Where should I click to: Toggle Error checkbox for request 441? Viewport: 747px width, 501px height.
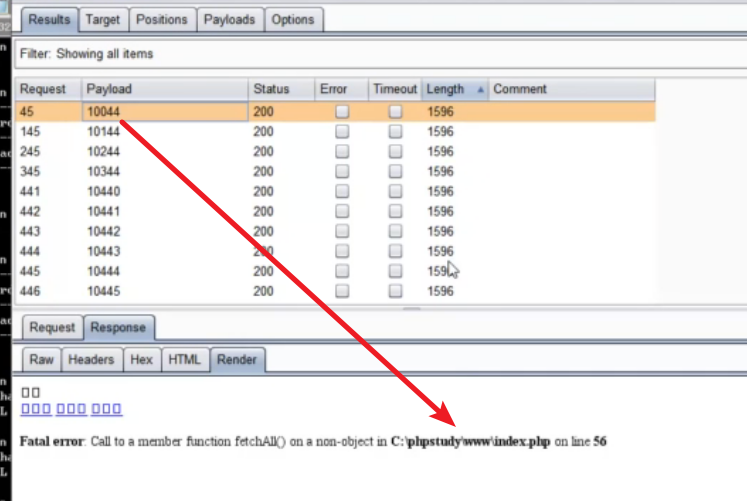click(x=342, y=191)
